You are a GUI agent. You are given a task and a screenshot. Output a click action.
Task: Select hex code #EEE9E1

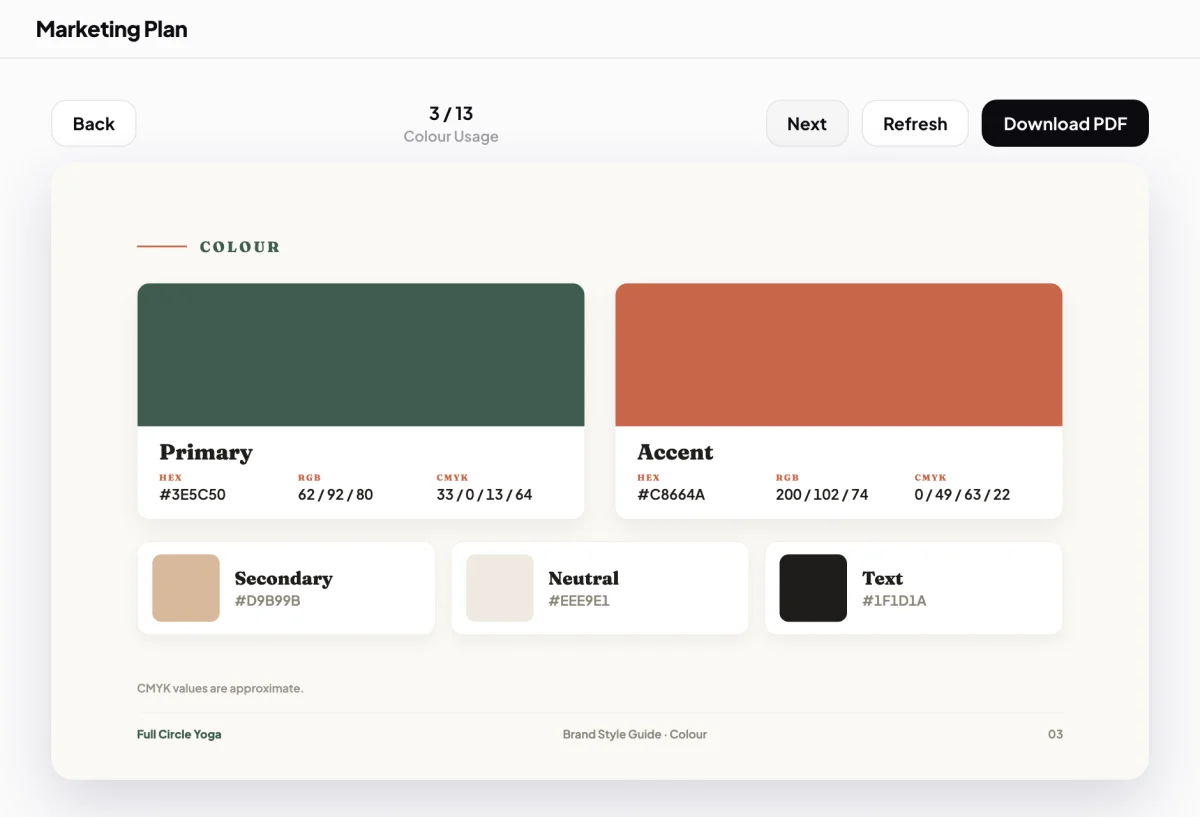(x=579, y=601)
